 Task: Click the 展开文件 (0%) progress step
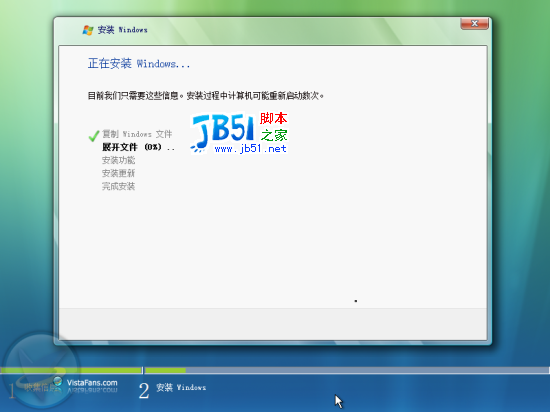(138, 147)
